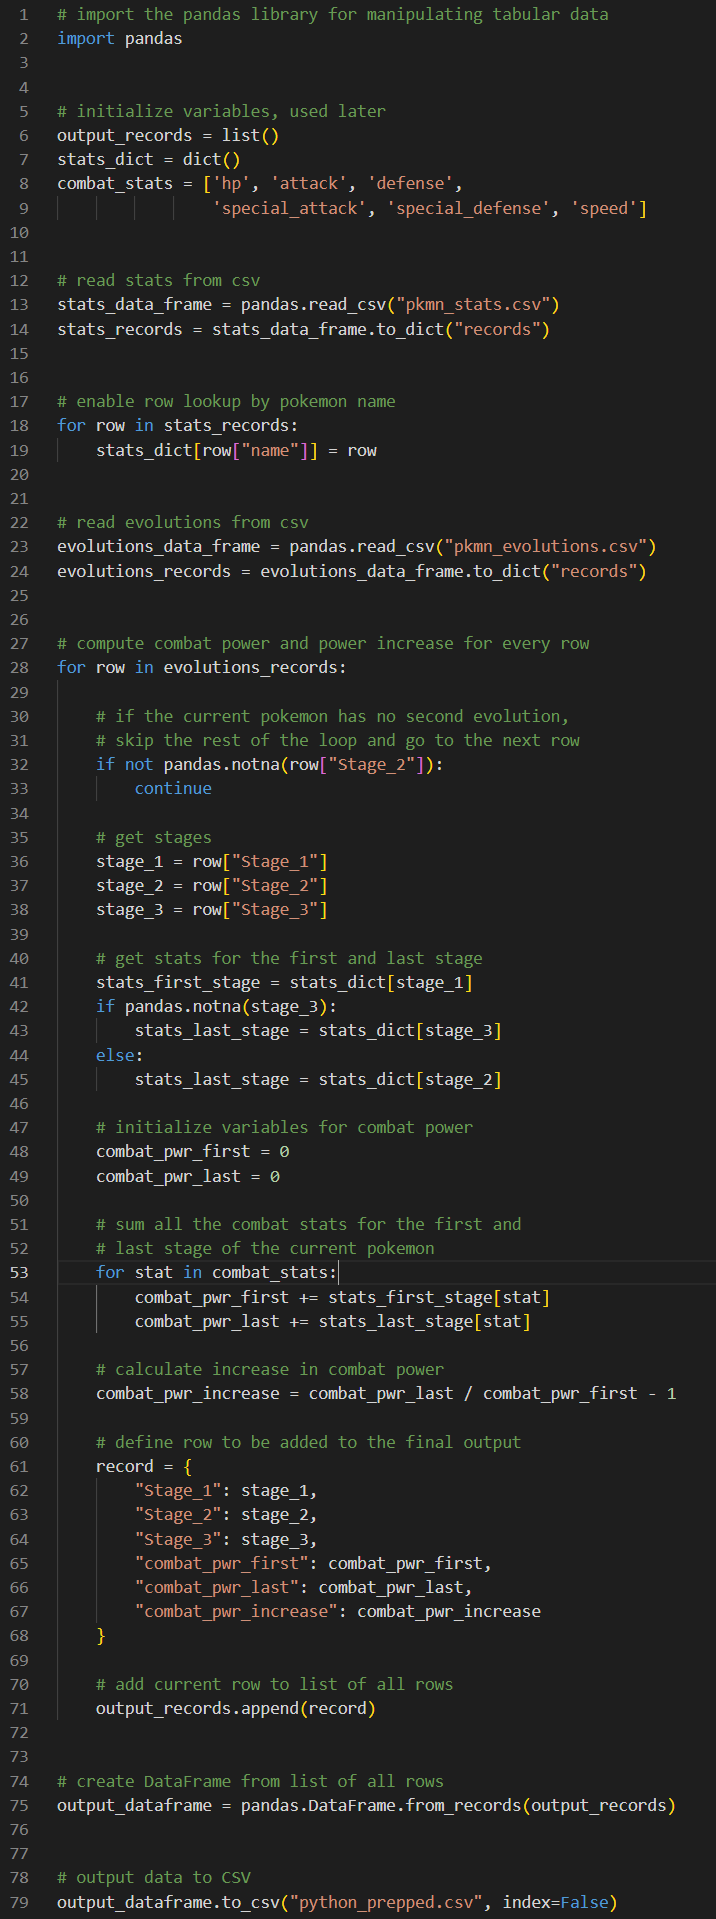Image resolution: width=716 pixels, height=1919 pixels.
Task: Click line number 61 in the gutter
Action: tap(19, 1466)
